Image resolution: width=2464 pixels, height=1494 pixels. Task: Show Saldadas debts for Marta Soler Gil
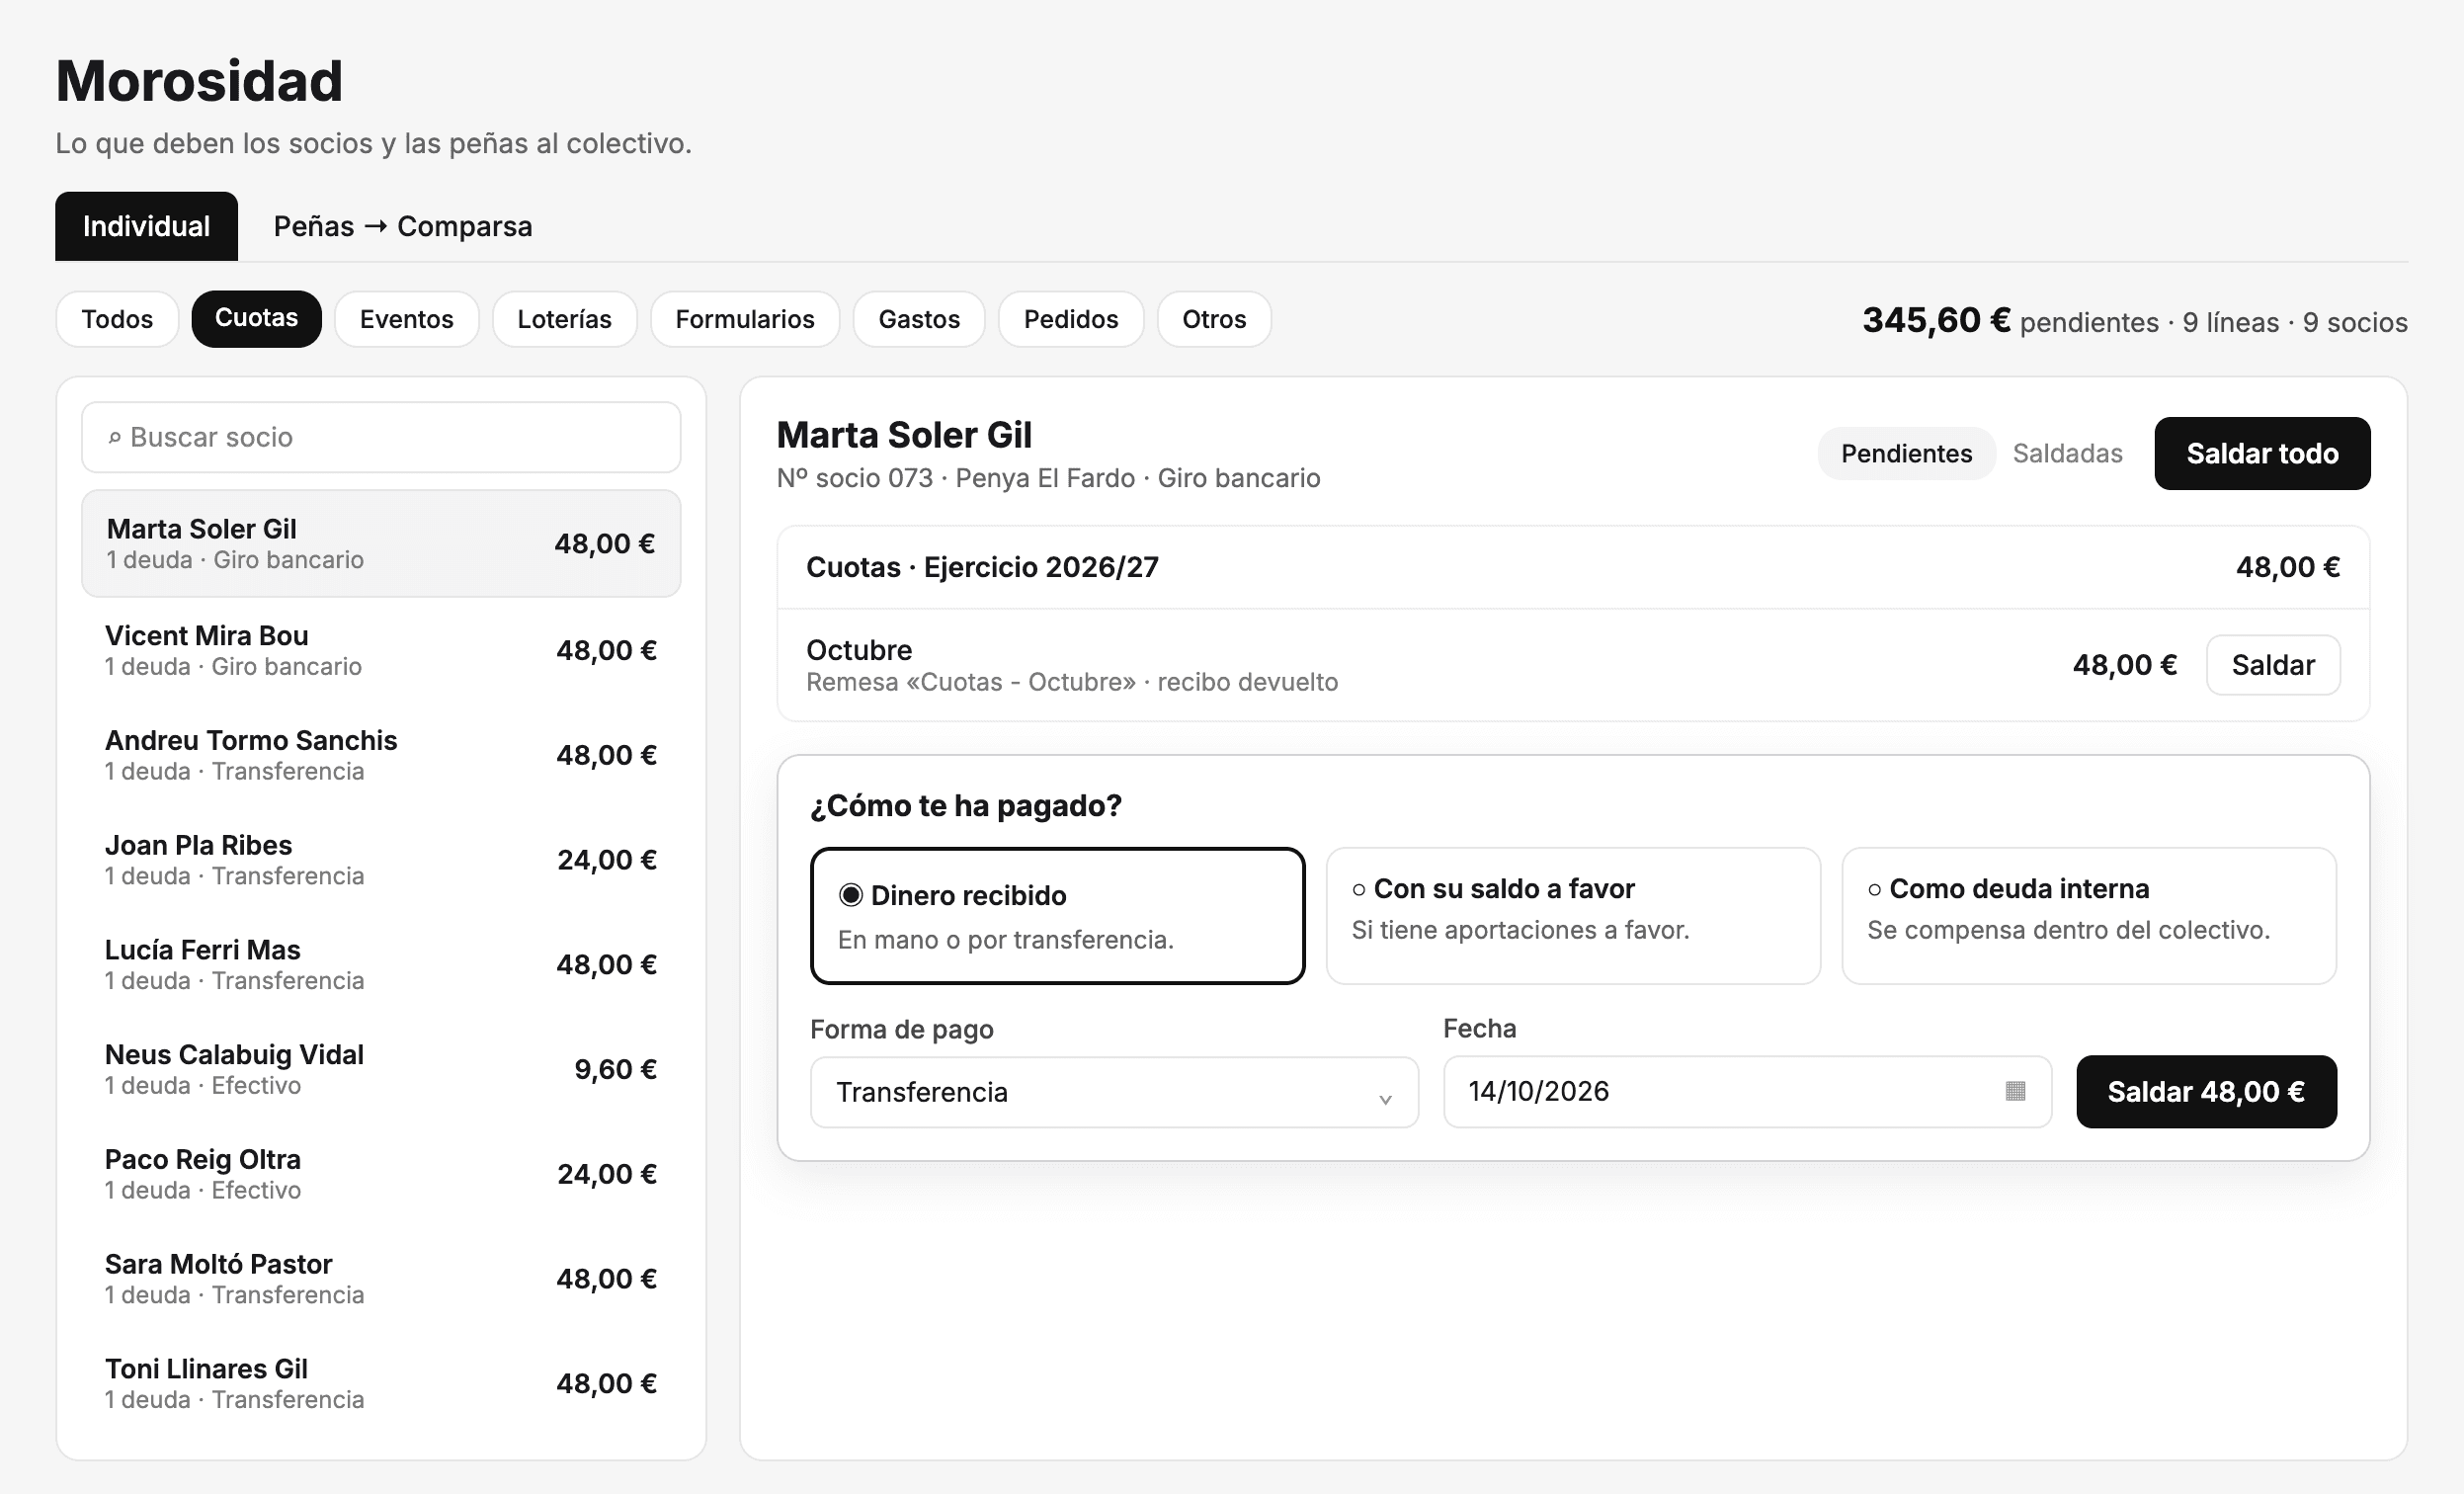click(x=2067, y=453)
